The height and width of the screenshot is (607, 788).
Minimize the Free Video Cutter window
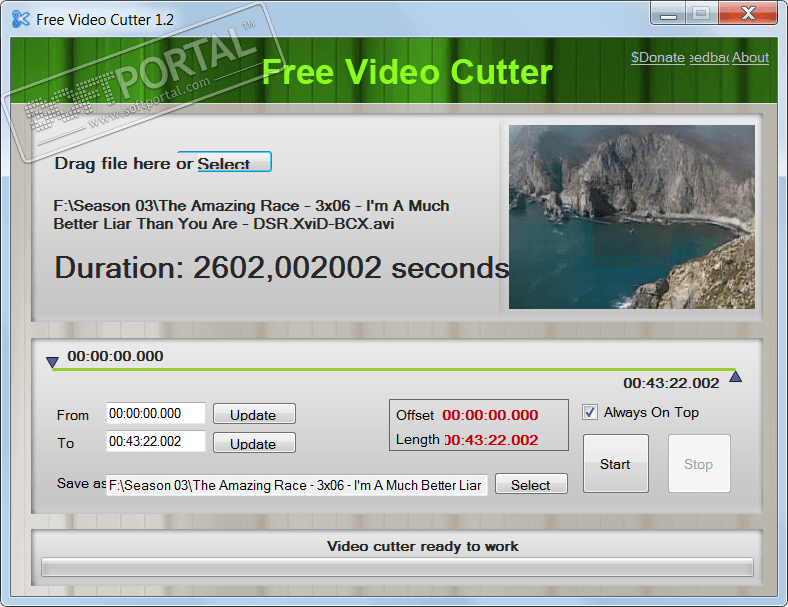pos(668,14)
